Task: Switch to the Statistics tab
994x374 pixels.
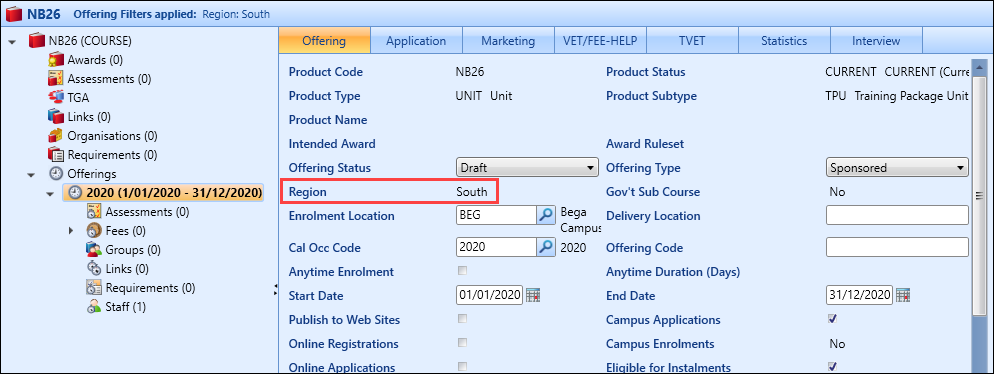Action: click(784, 41)
